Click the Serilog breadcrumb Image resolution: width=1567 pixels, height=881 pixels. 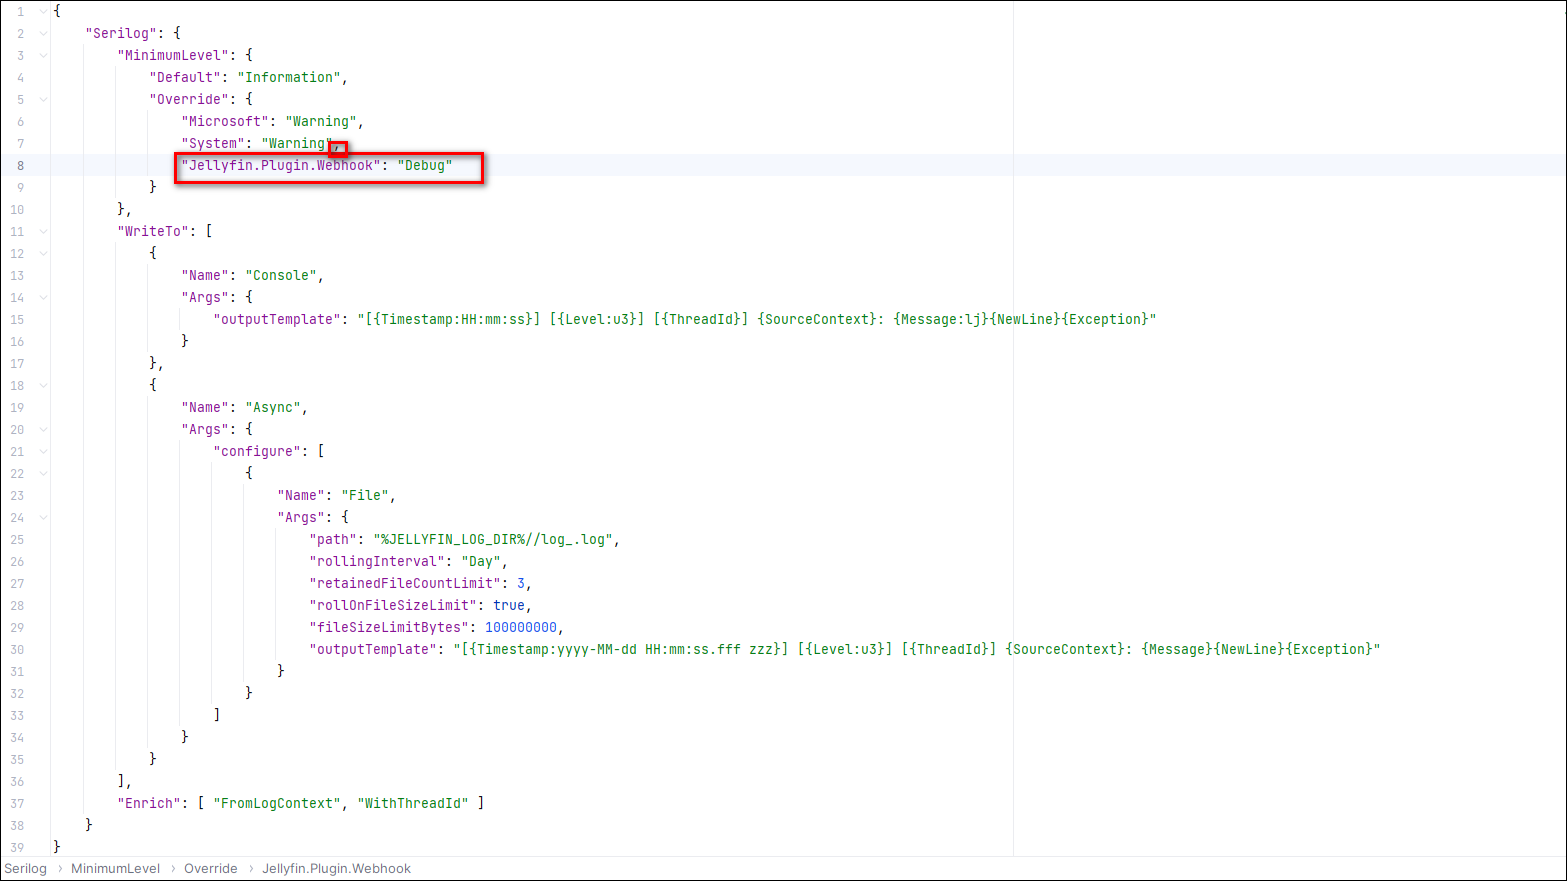26,868
